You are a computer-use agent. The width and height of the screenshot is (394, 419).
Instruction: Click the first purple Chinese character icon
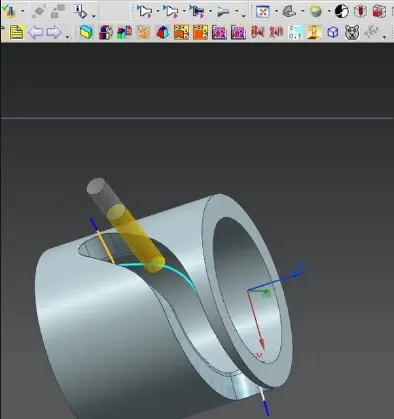[219, 33]
